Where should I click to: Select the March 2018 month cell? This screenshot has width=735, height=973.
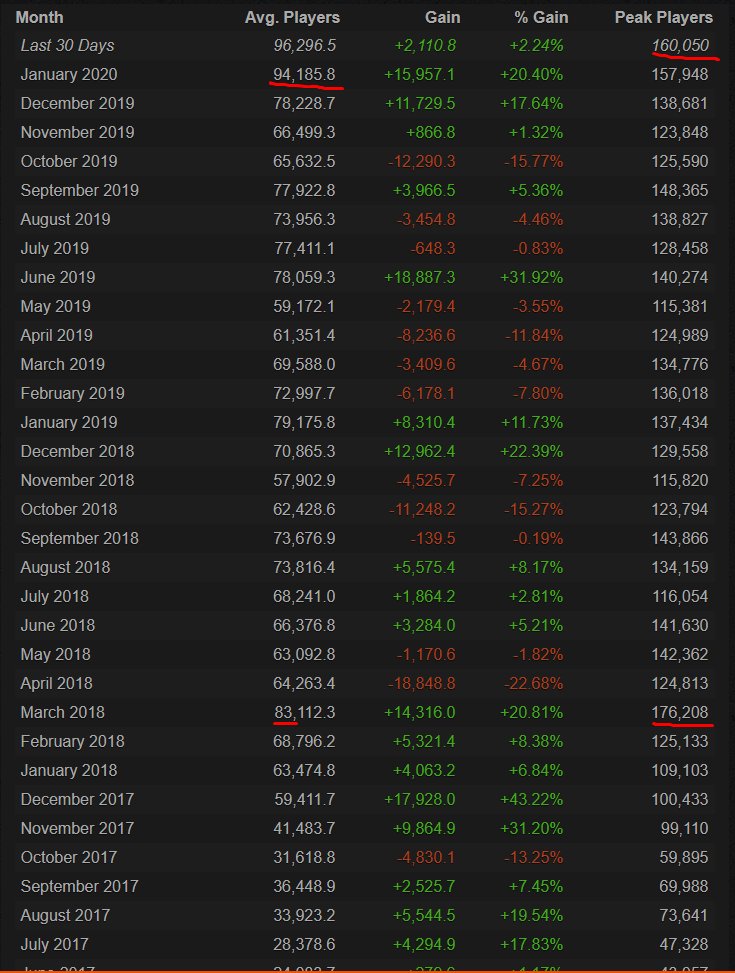tap(63, 712)
